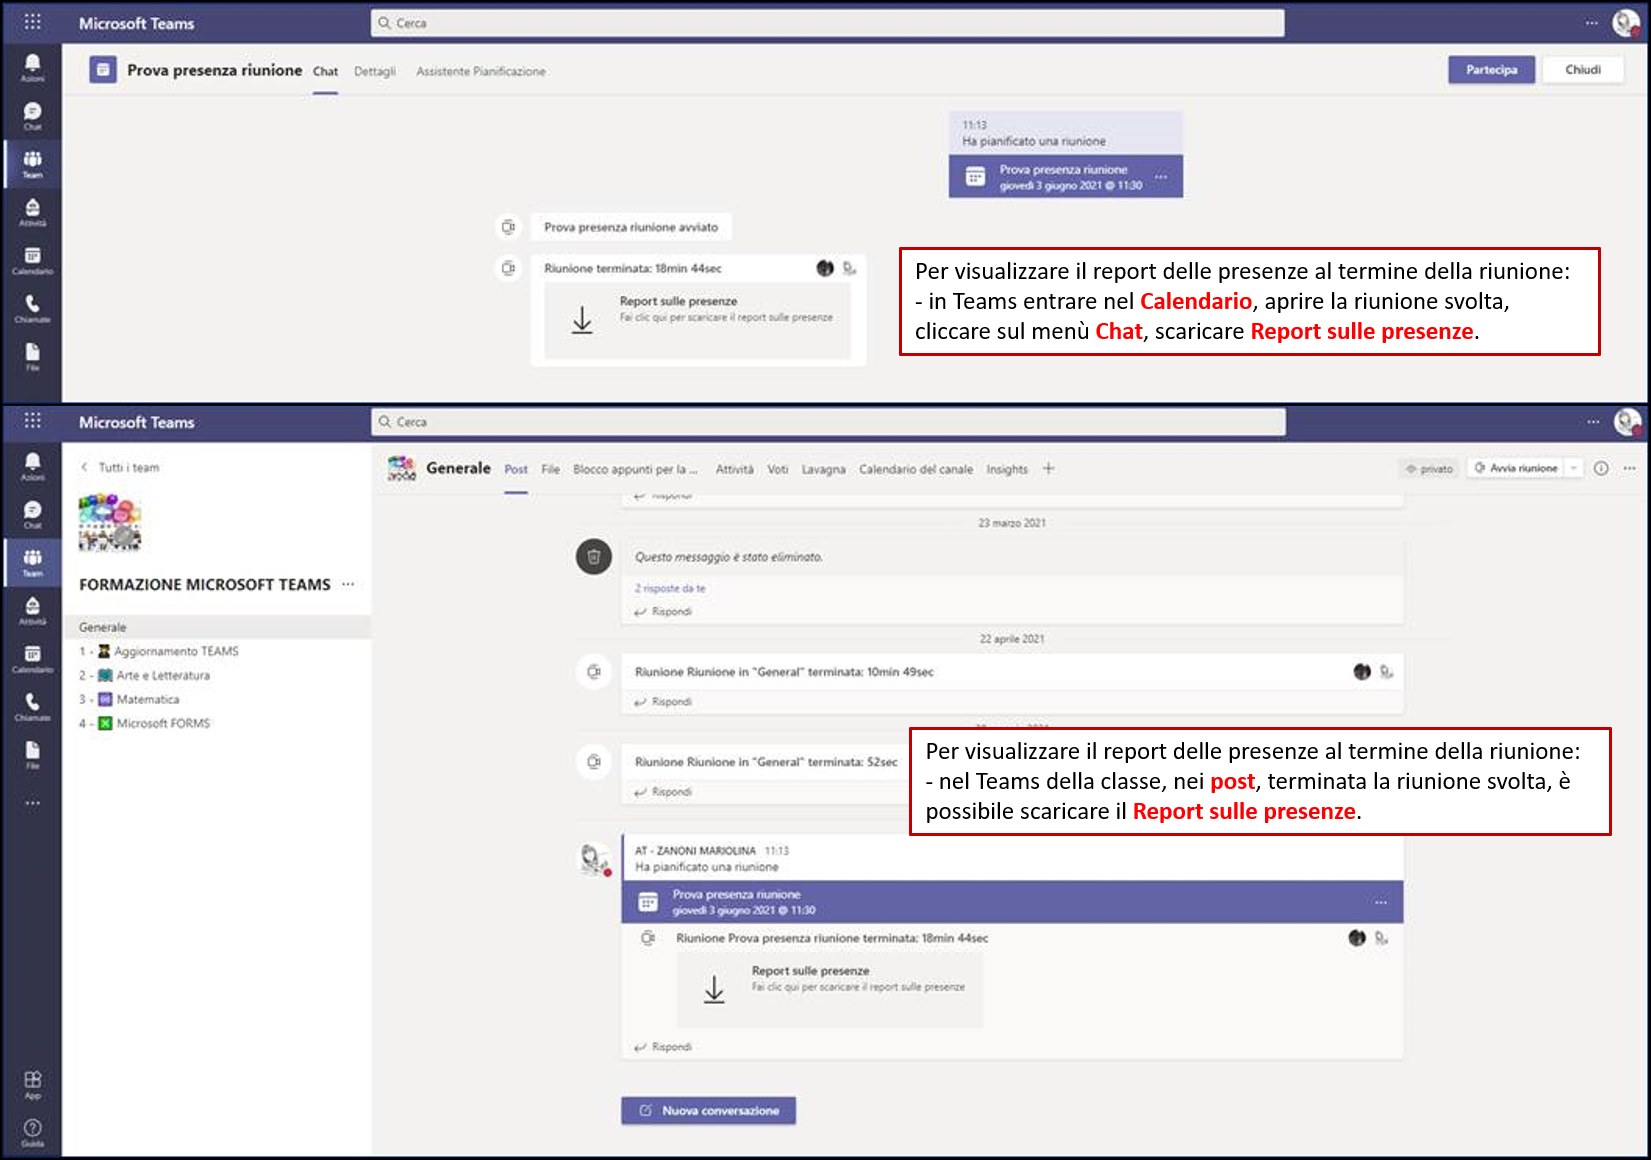
Task: Click the Partecipa button
Action: (x=1491, y=69)
